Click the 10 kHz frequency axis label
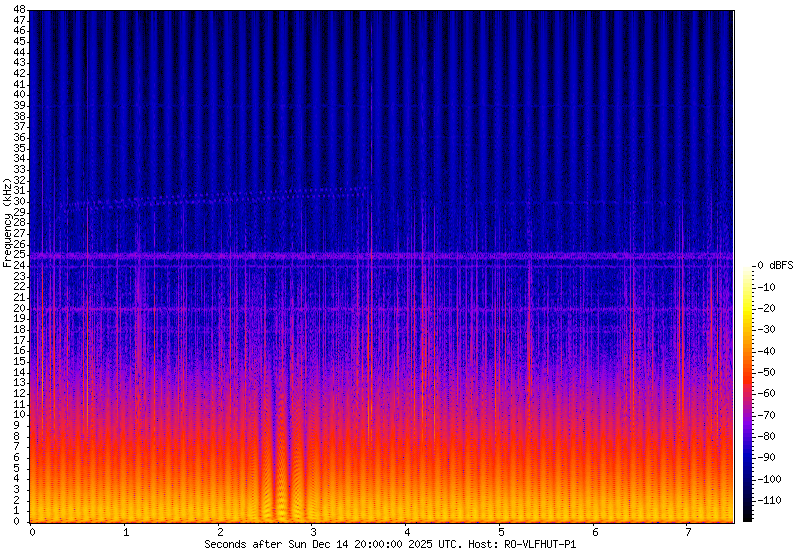Screen dimensions: 800x552 click(21, 414)
